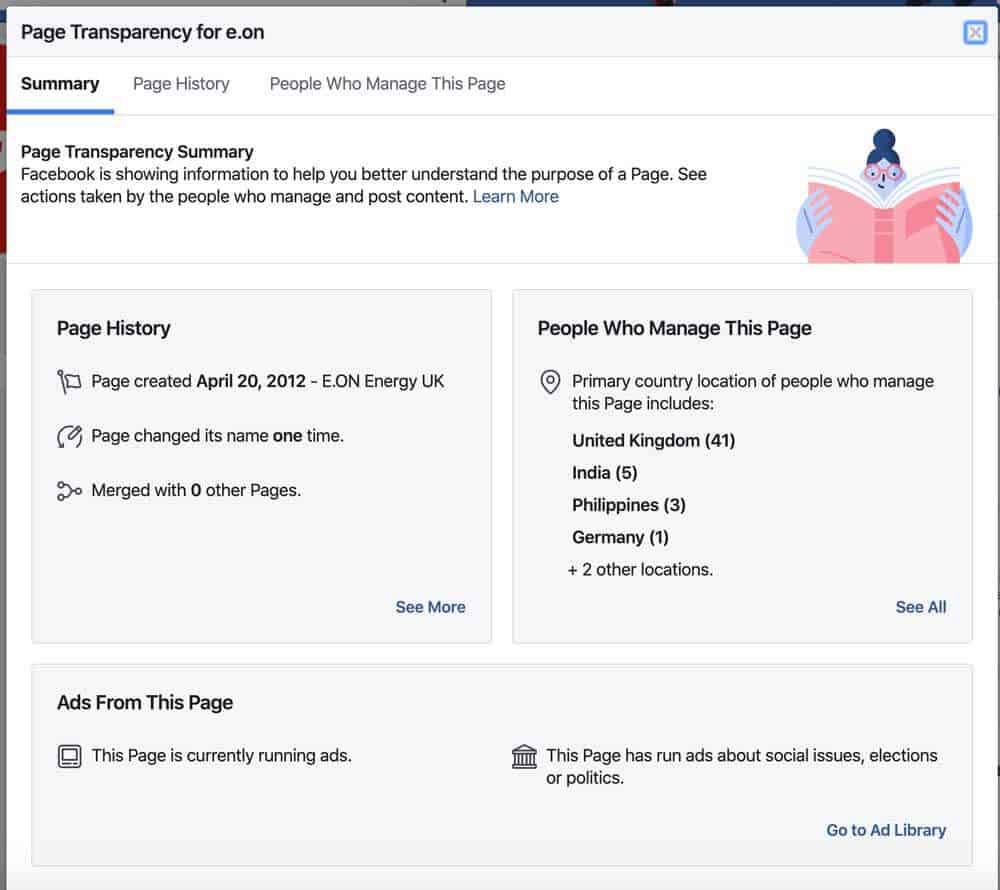
Task: Click the '+ 2 other locations.' text
Action: (640, 569)
